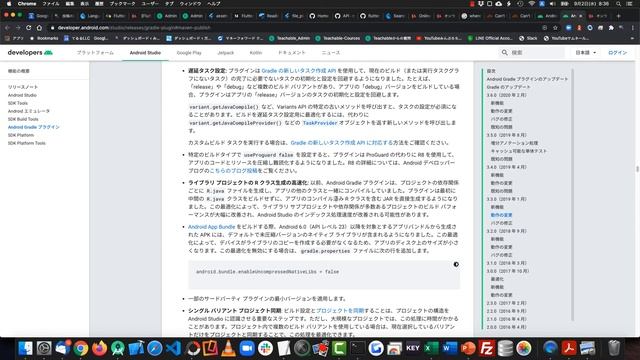Open the Gradle の新しいタスク作成 API link
This screenshot has height=360, width=640.
[298, 71]
